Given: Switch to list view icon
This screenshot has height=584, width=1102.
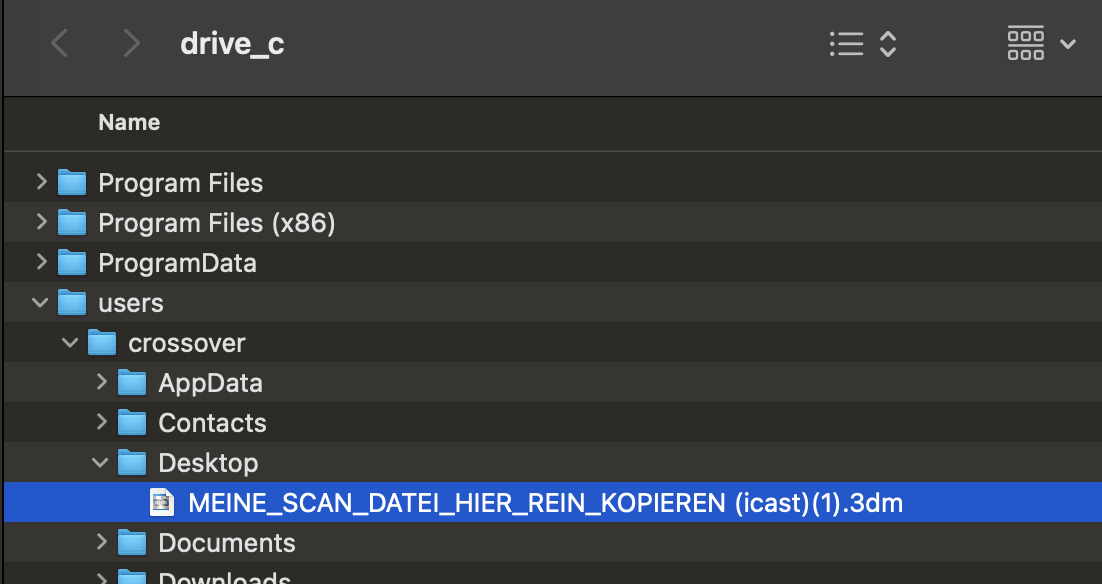Looking at the screenshot, I should coord(846,44).
